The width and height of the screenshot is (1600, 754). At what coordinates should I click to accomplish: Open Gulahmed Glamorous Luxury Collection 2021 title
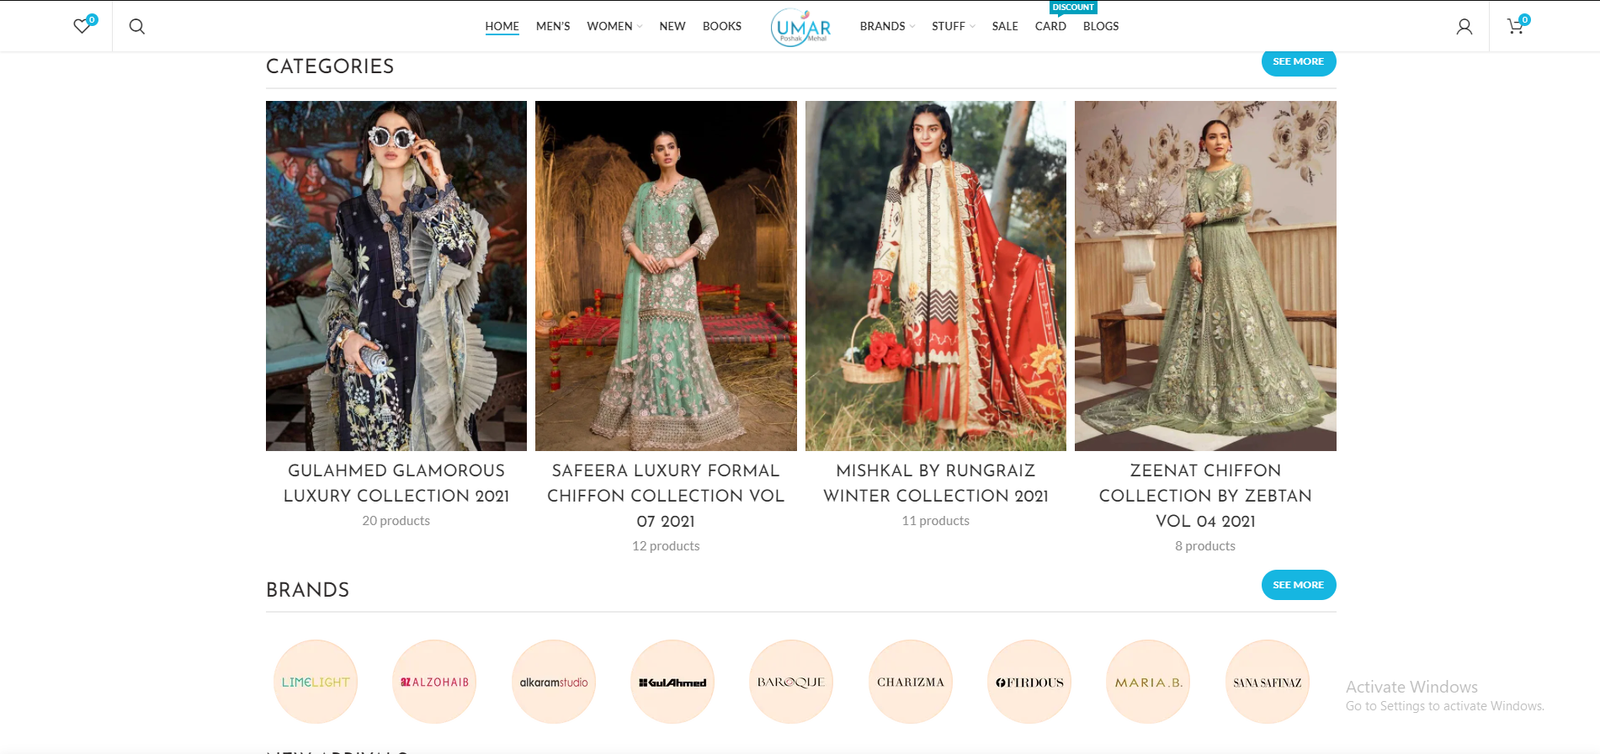(x=396, y=483)
